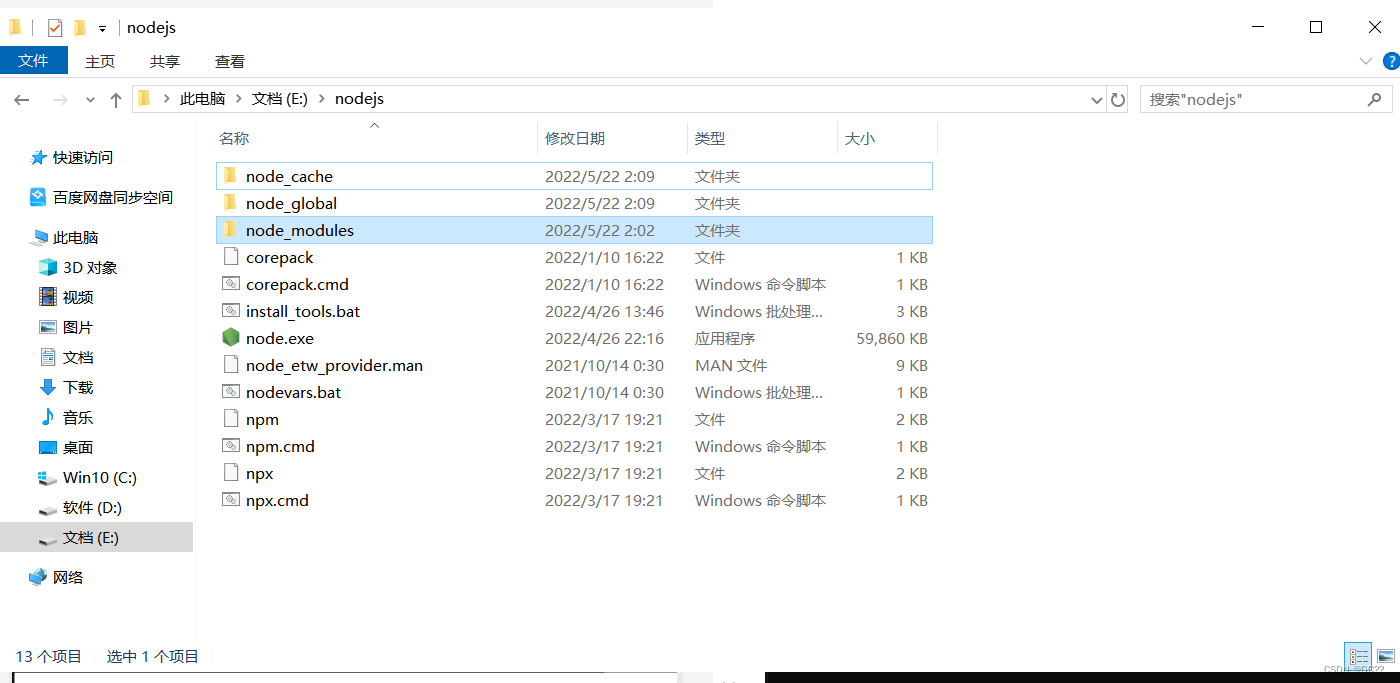The width and height of the screenshot is (1400, 683).
Task: Select 此电脑 in address bar path
Action: (x=202, y=99)
